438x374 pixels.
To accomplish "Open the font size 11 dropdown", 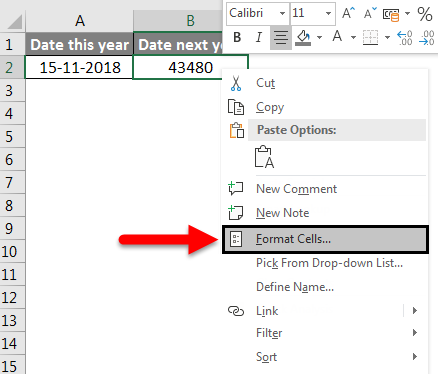I will coord(328,14).
